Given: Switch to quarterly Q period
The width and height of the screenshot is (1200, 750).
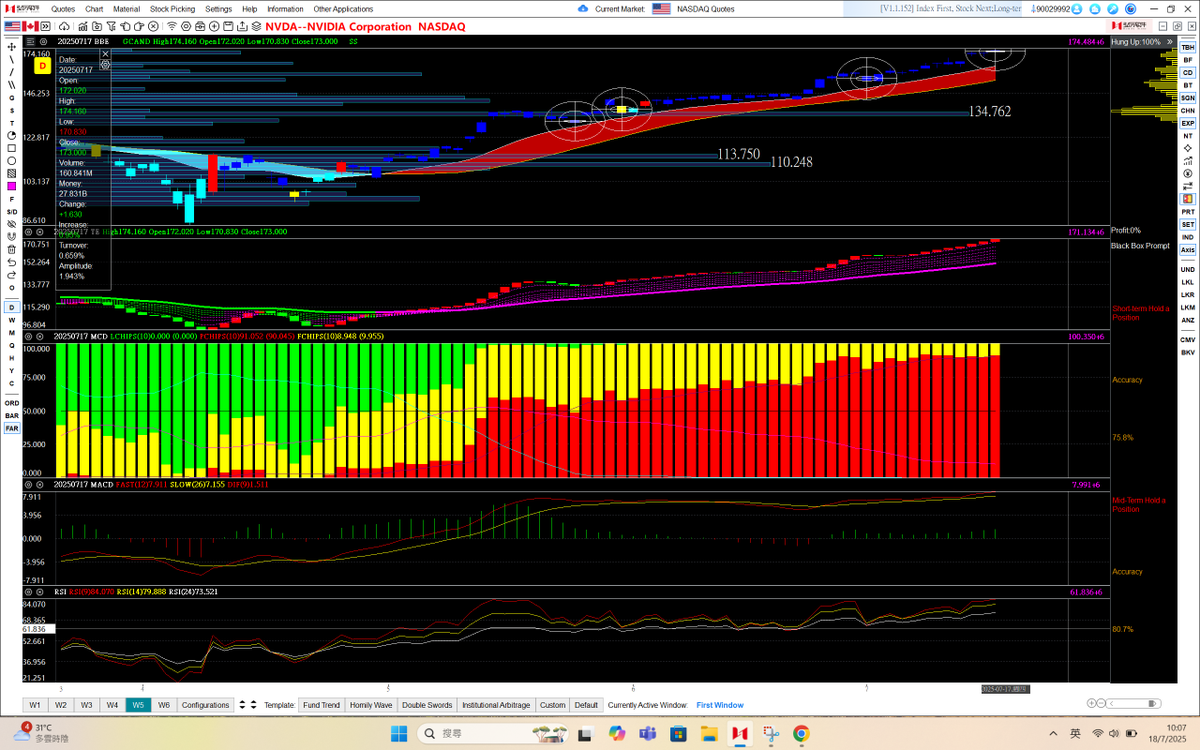Looking at the screenshot, I should pos(12,345).
